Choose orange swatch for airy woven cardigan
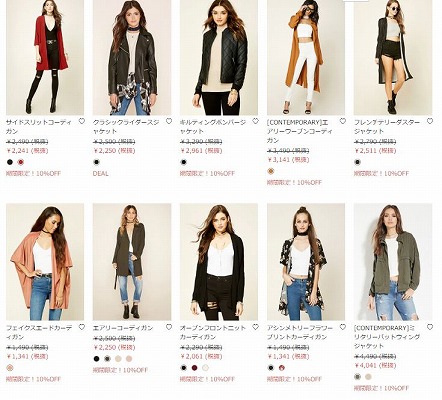 pos(271,171)
